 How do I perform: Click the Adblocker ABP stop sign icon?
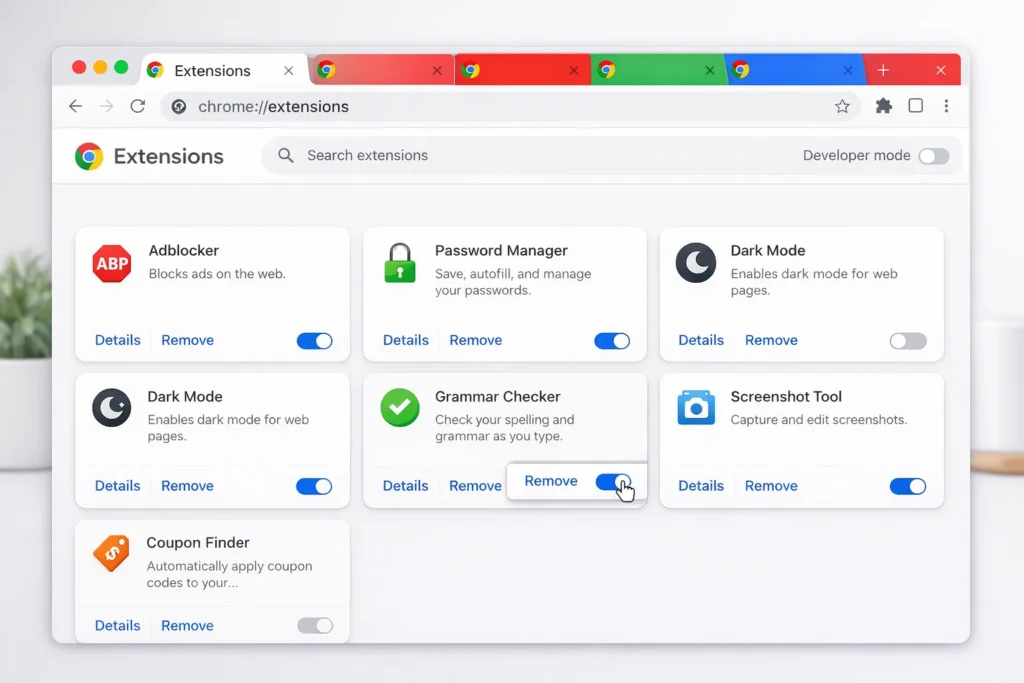[x=112, y=264]
